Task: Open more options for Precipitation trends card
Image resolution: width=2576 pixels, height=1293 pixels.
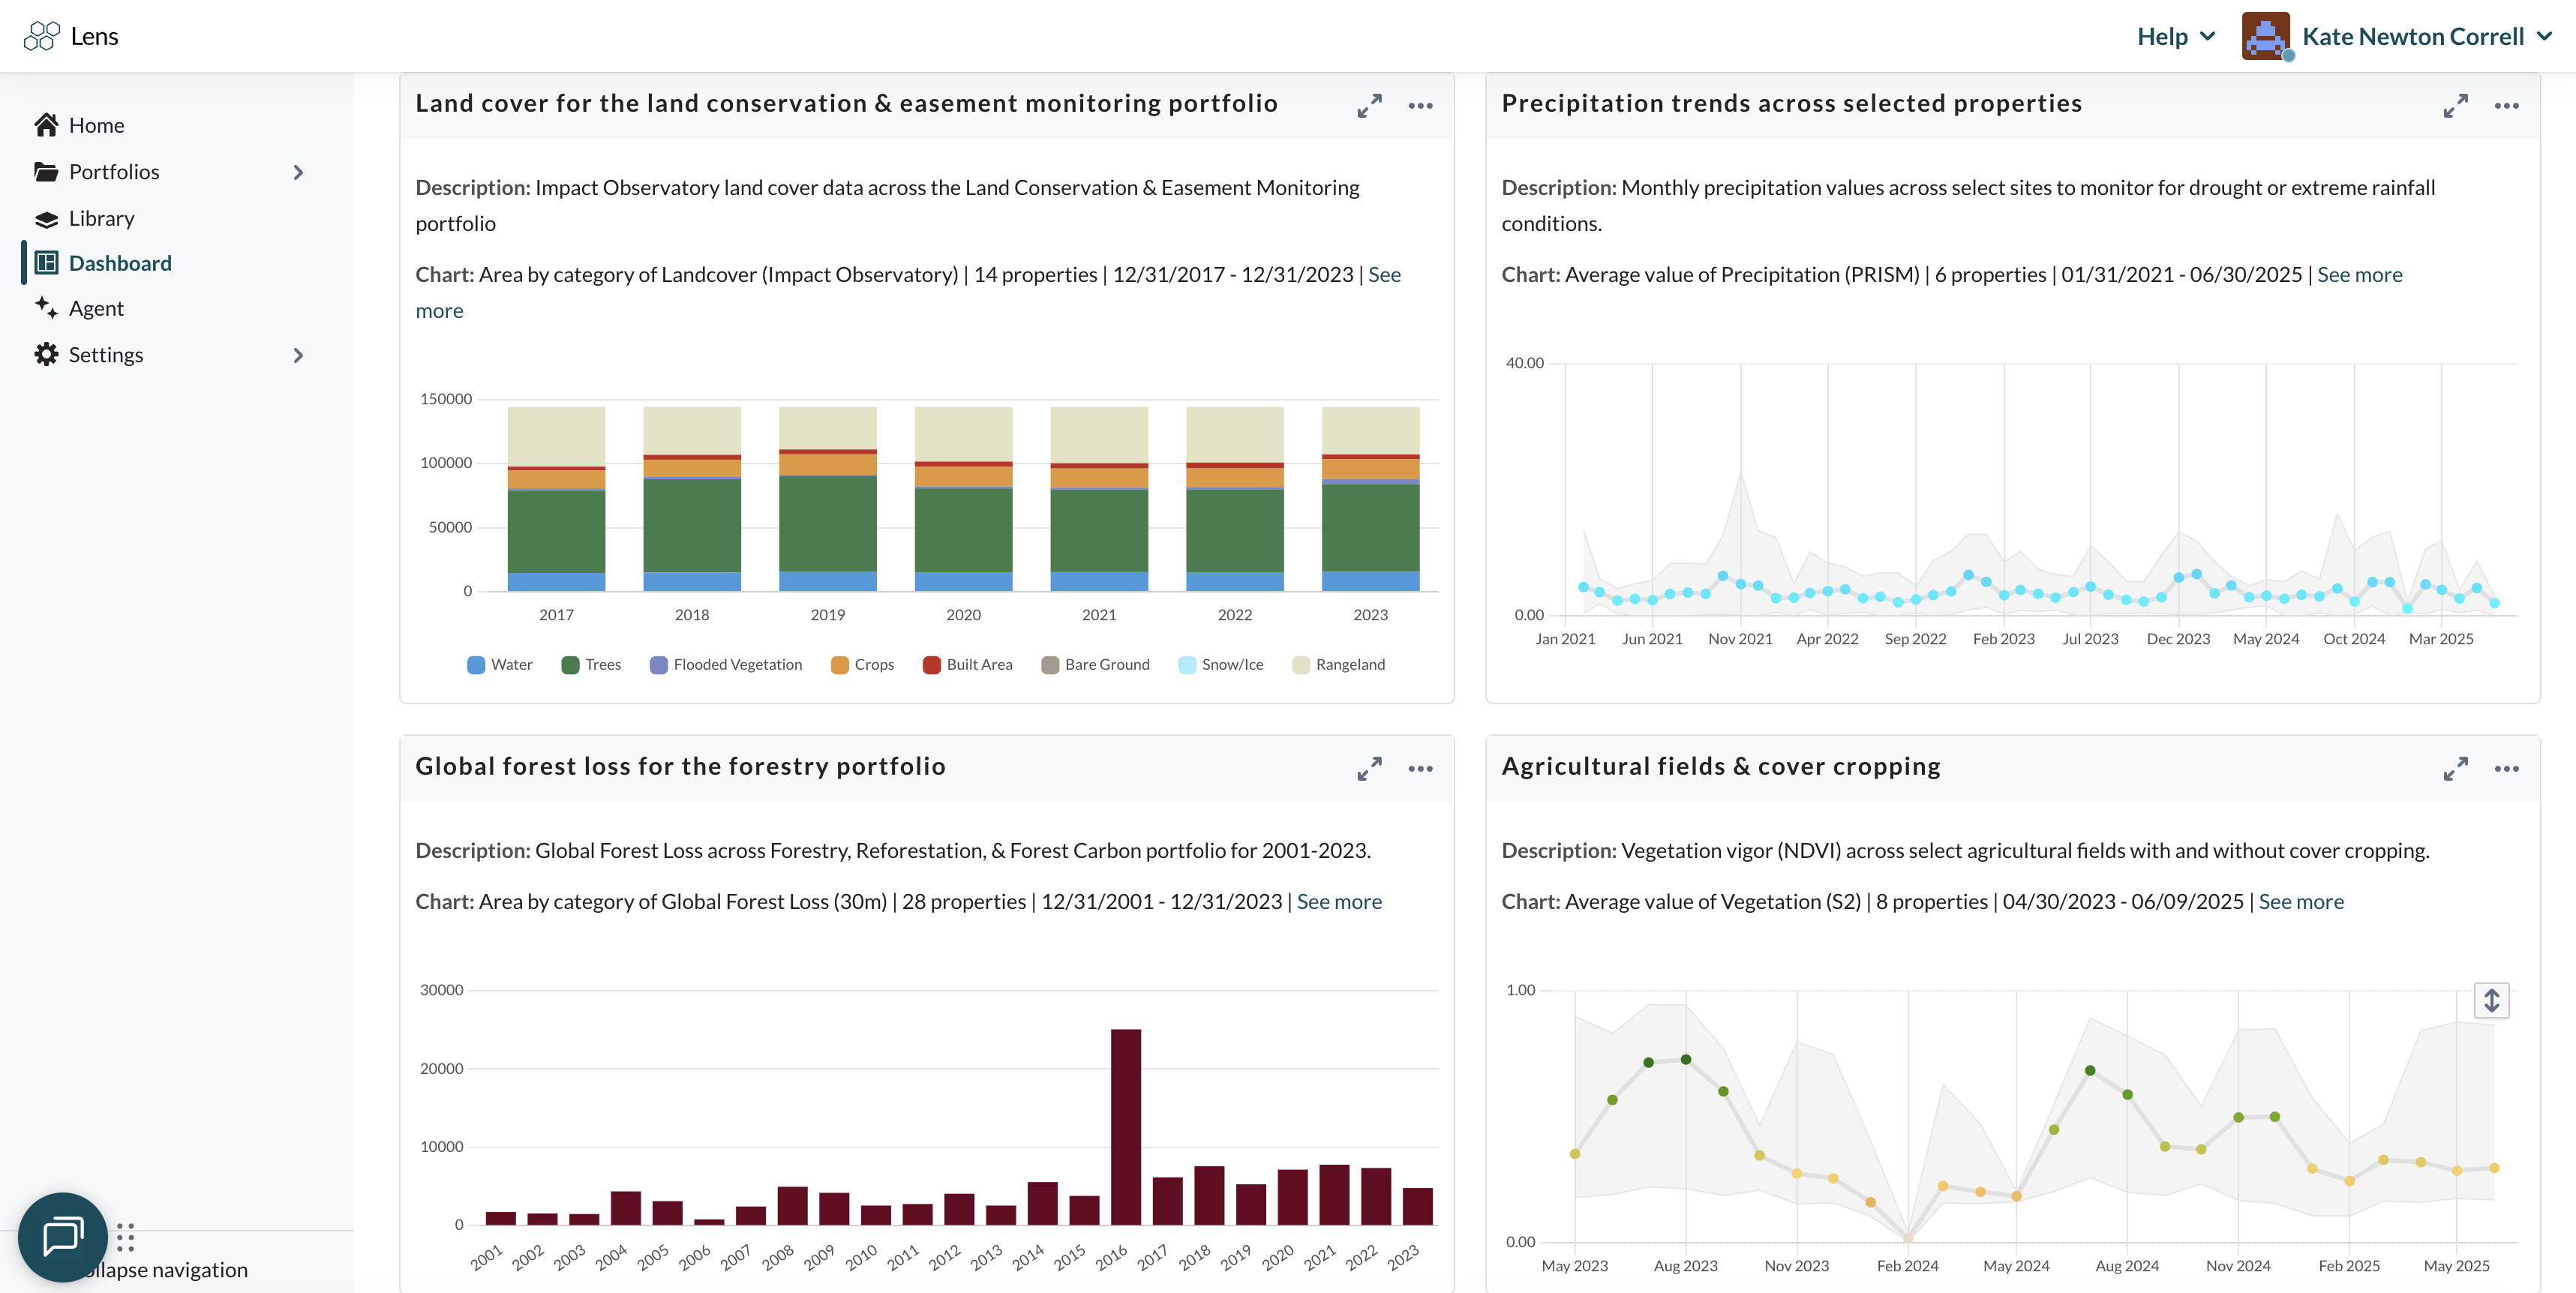Action: coord(2506,105)
